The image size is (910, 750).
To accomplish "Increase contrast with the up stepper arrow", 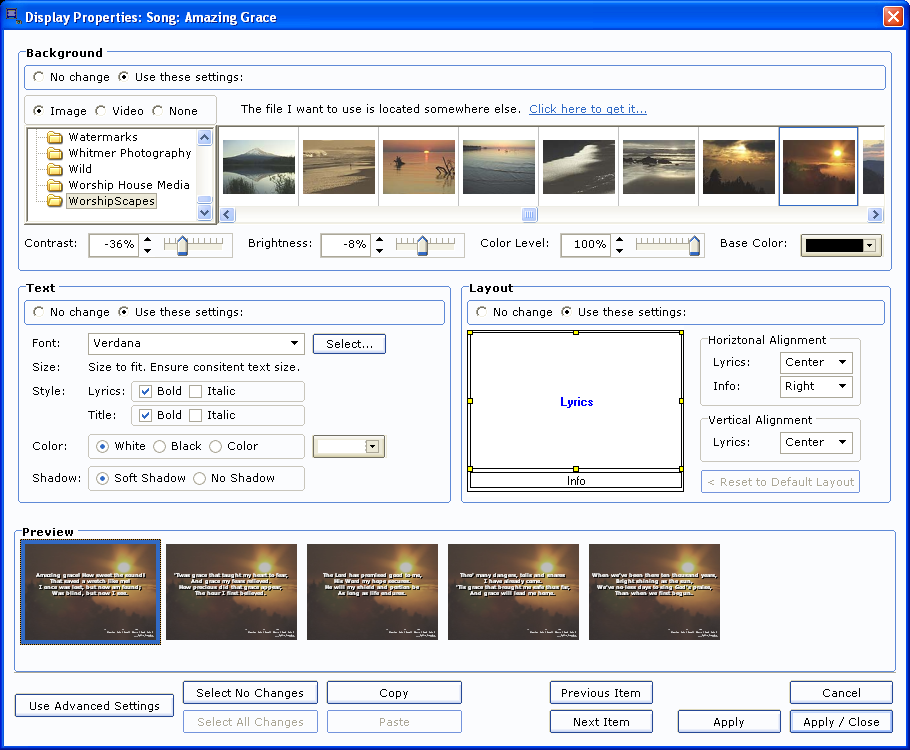I will tap(148, 239).
